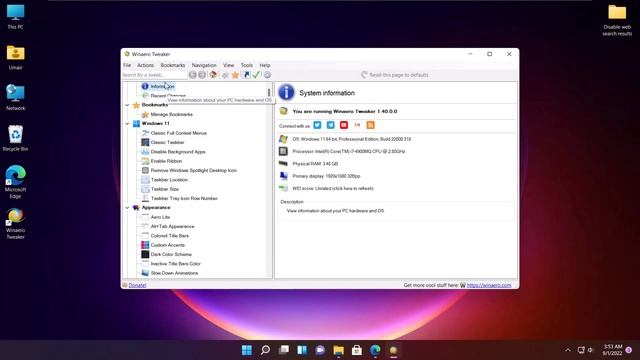Select Disable web search results folder
The image size is (640, 360).
coord(617,20)
